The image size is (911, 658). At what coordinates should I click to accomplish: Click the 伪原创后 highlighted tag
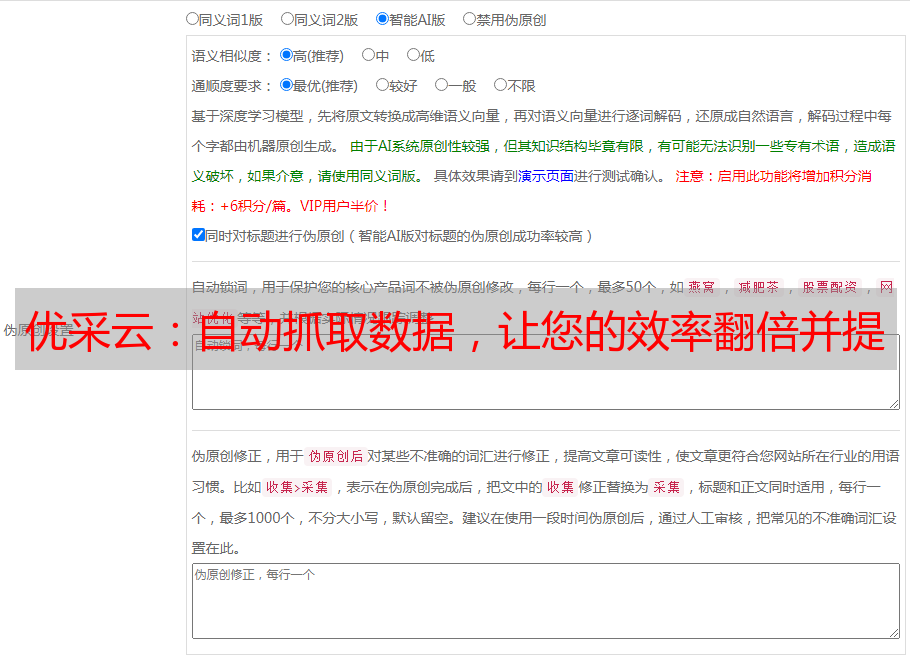[x=336, y=456]
